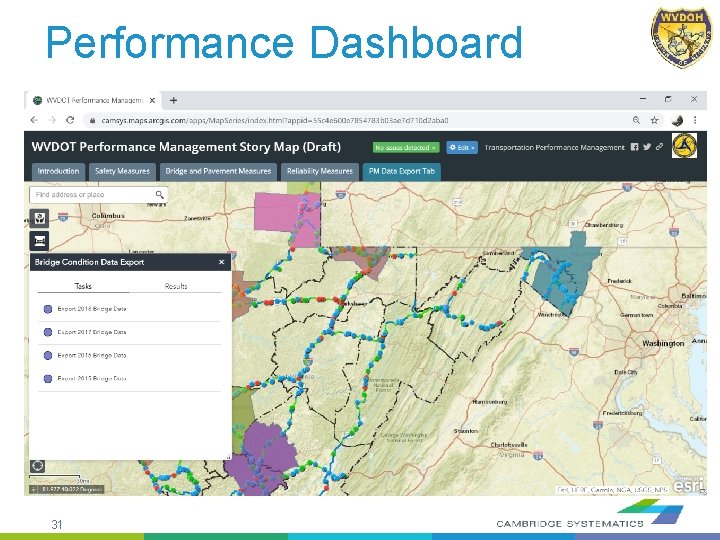Open the browser profile avatar
This screenshot has width=720, height=540.
click(x=677, y=120)
